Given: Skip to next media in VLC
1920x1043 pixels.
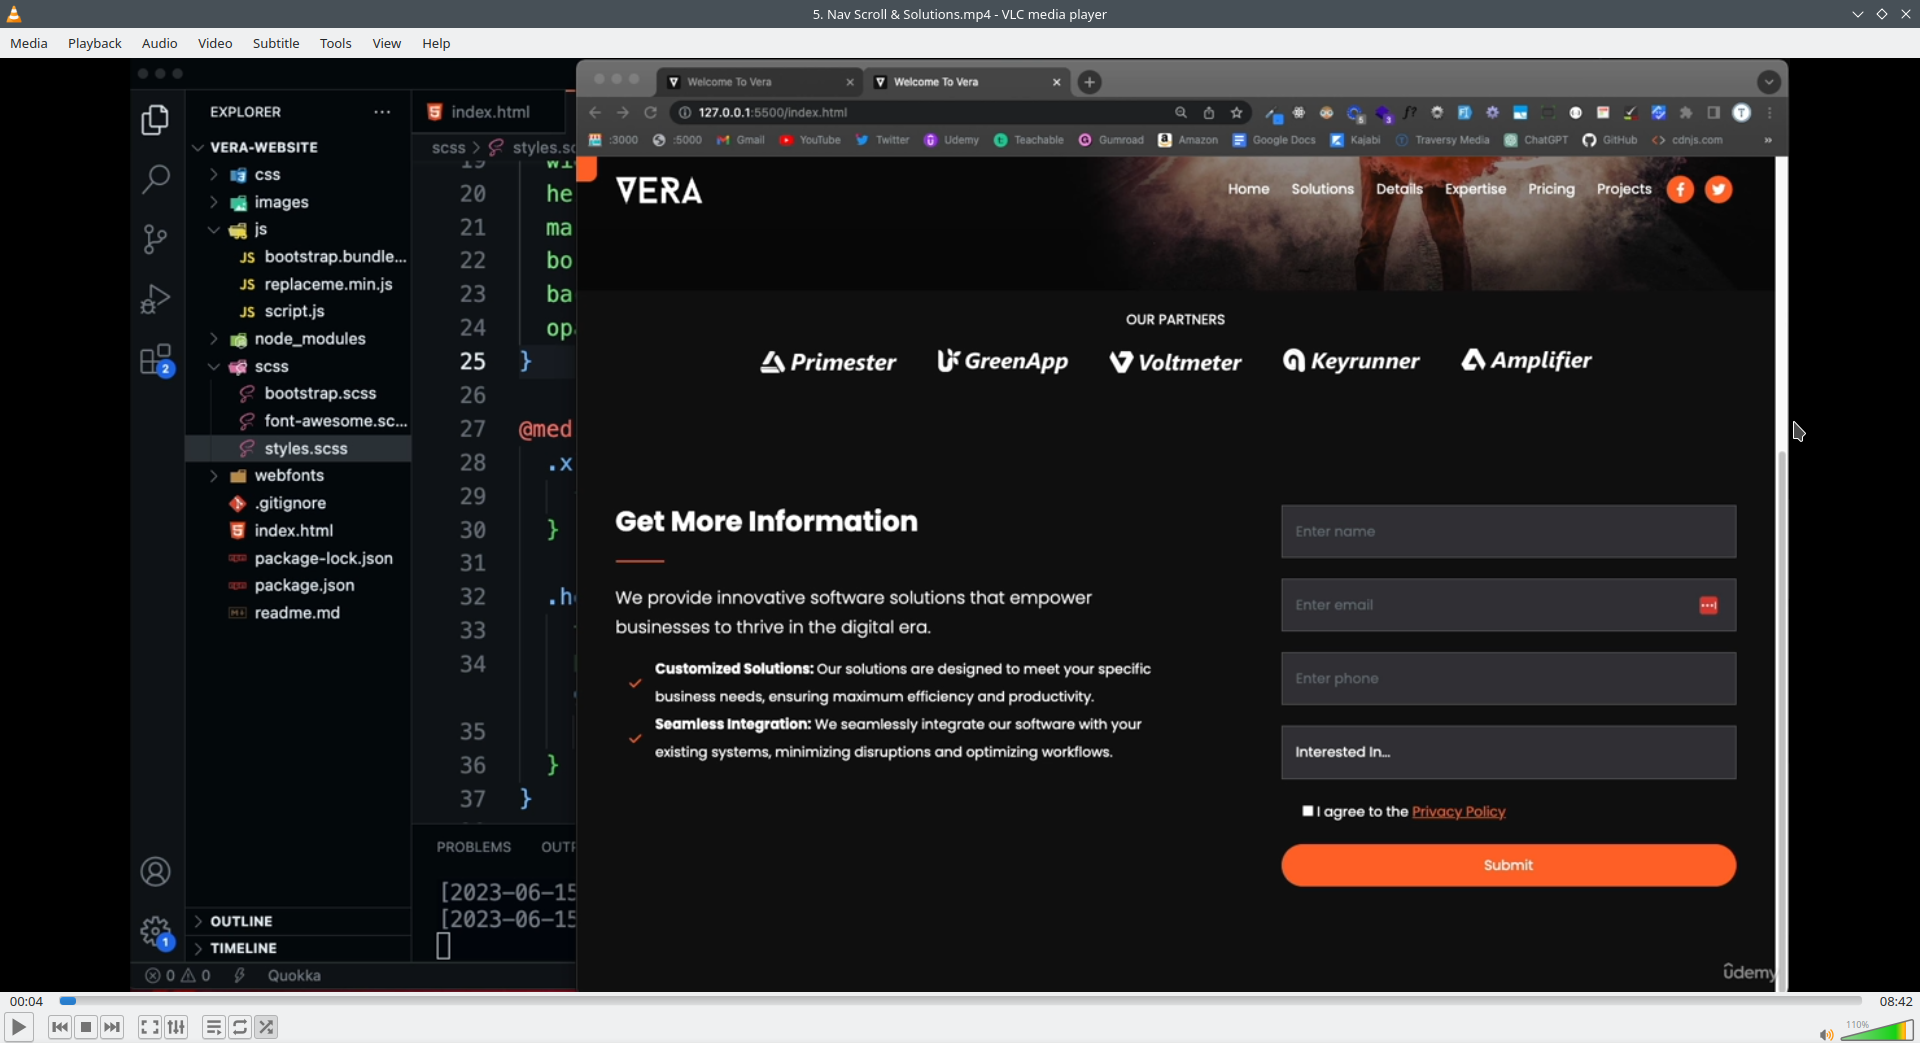Looking at the screenshot, I should (112, 1027).
